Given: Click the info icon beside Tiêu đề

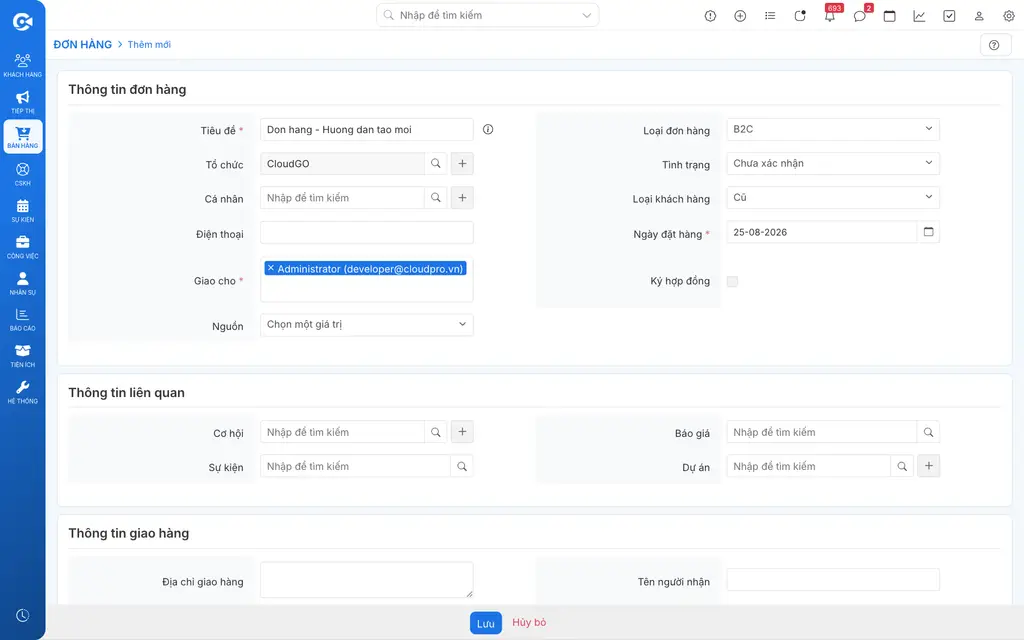Looking at the screenshot, I should 488,129.
